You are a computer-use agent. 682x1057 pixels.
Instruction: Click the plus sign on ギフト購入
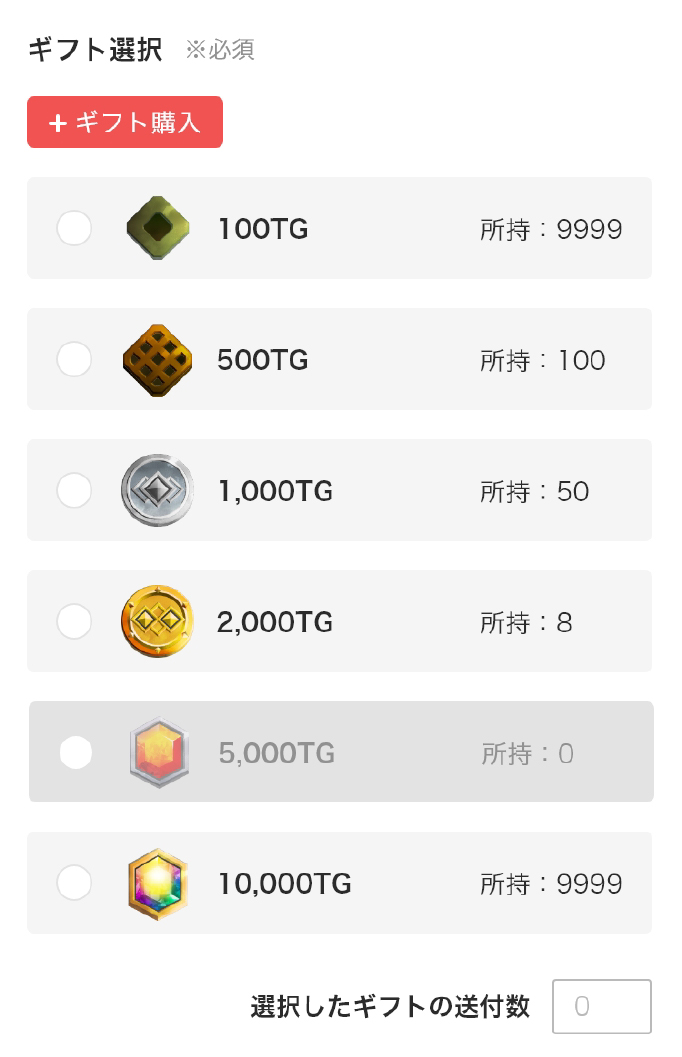[x=58, y=123]
